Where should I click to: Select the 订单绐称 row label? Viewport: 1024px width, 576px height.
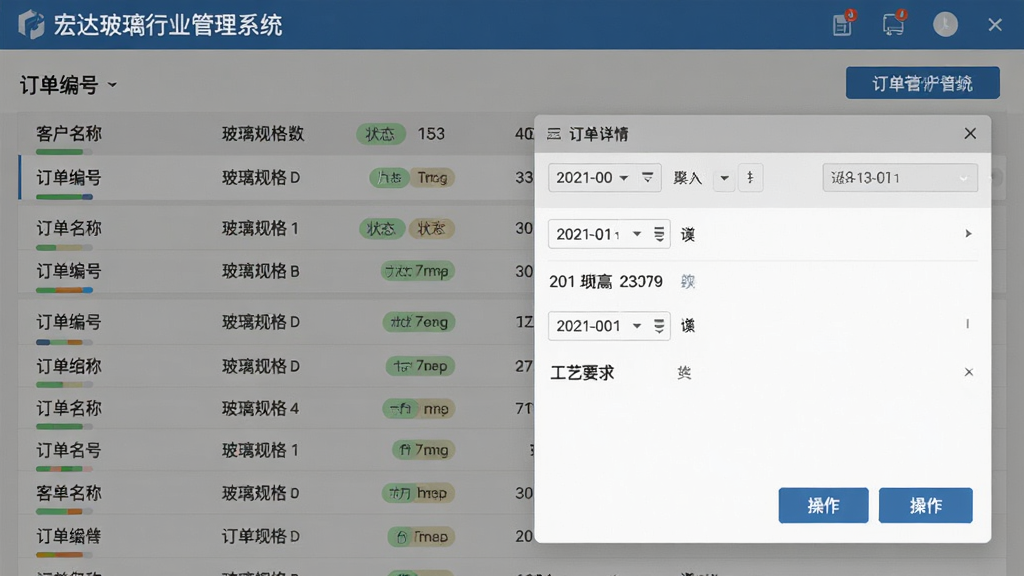tap(69, 366)
